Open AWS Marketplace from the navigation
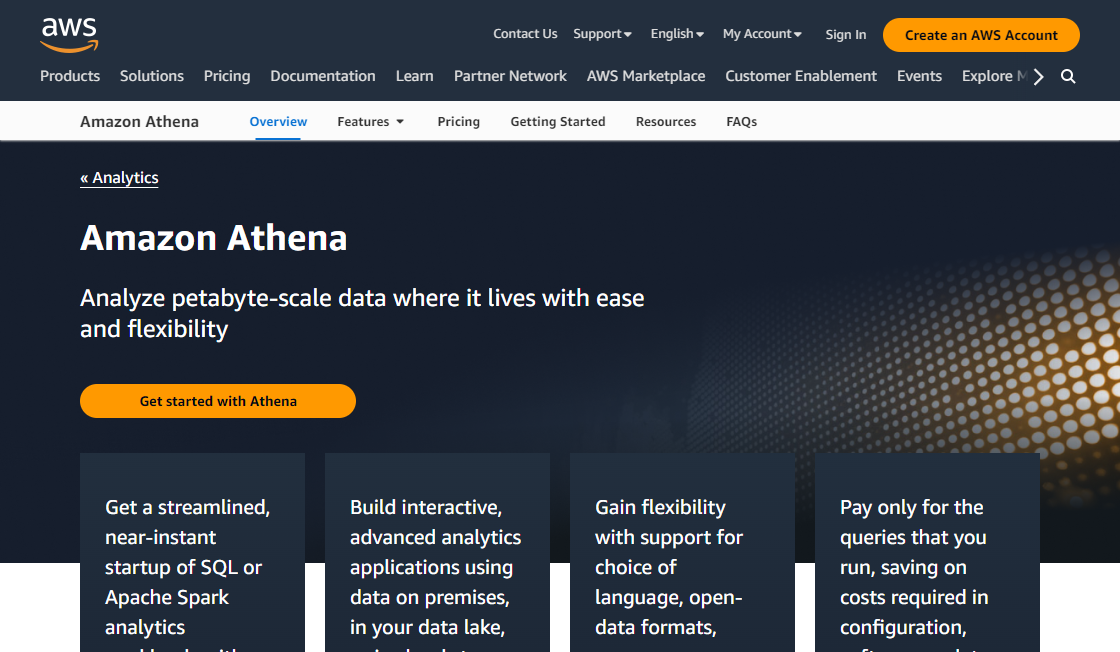 click(646, 76)
